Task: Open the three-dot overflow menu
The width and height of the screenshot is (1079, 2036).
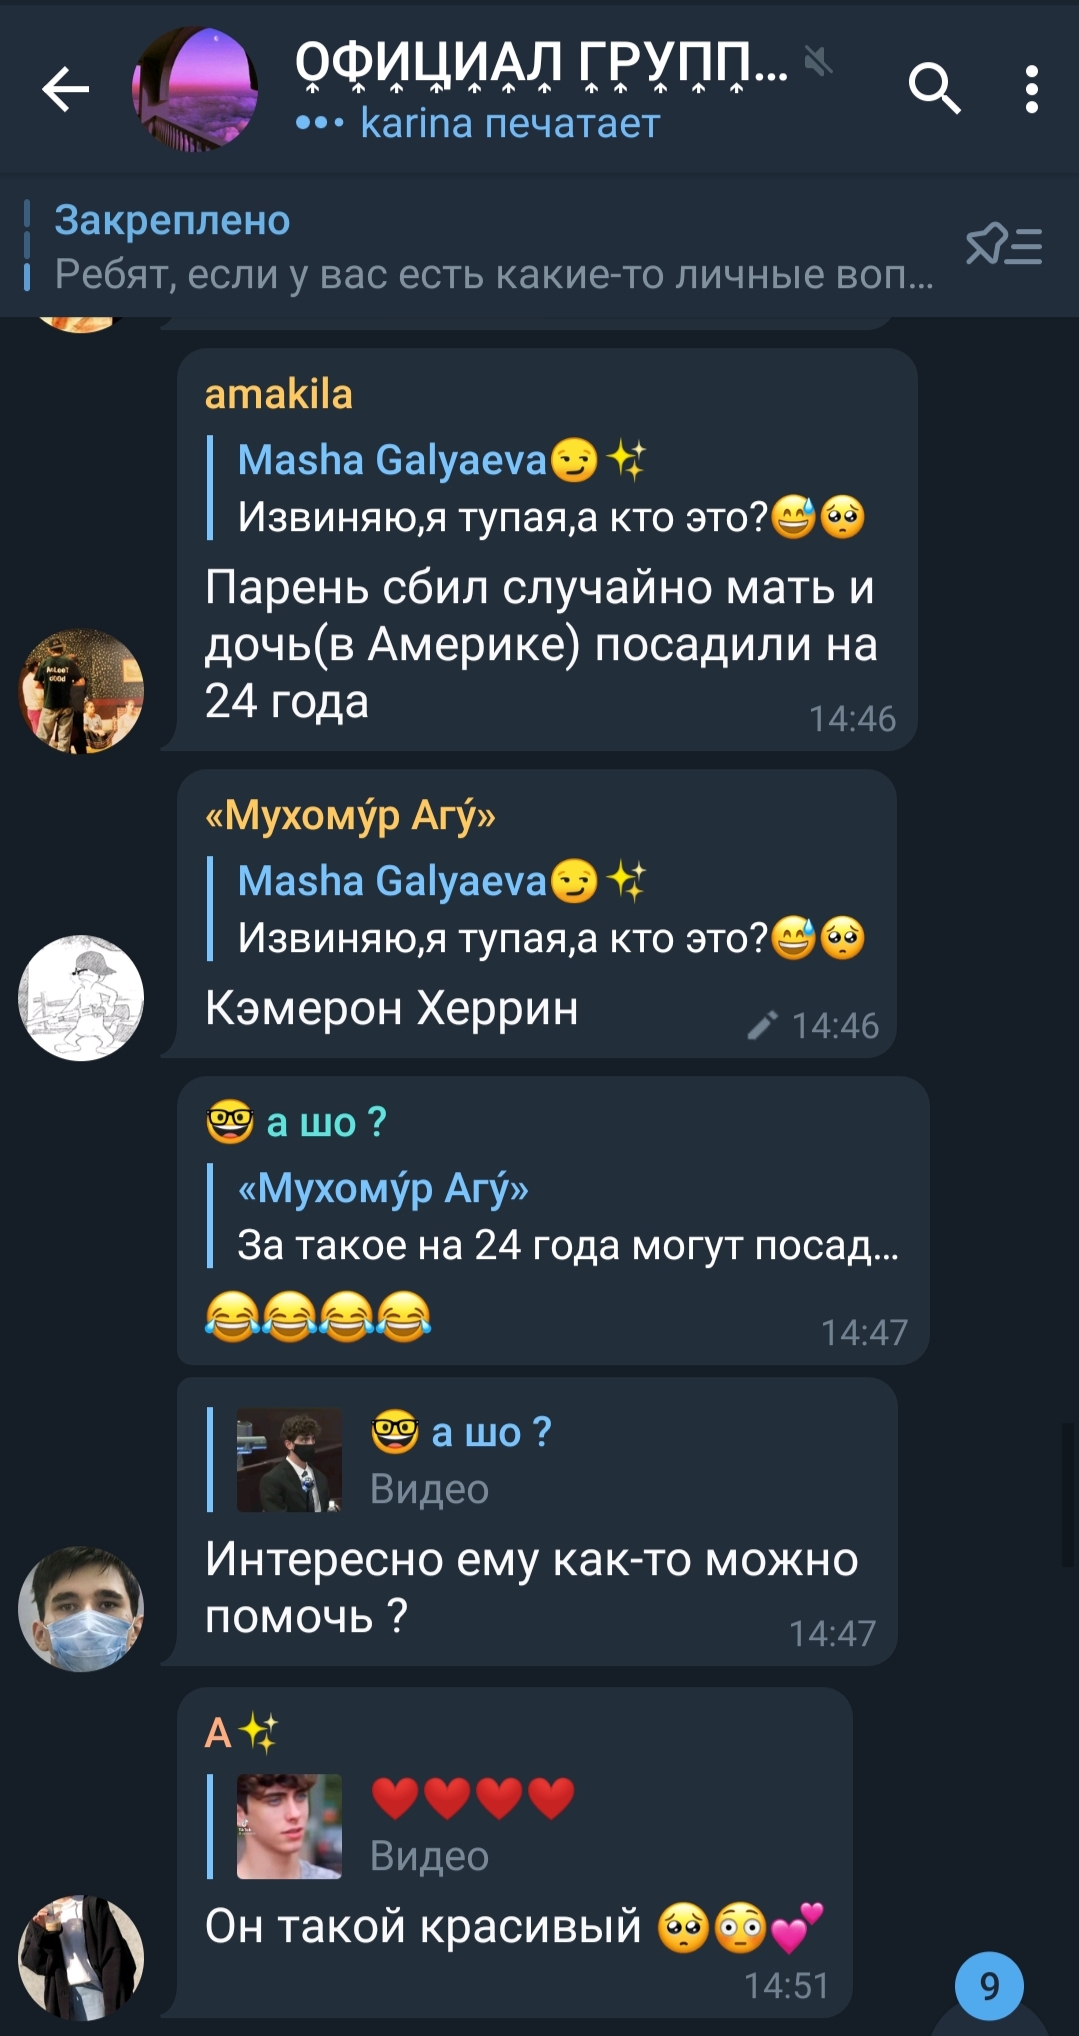Action: pyautogui.click(x=1032, y=90)
